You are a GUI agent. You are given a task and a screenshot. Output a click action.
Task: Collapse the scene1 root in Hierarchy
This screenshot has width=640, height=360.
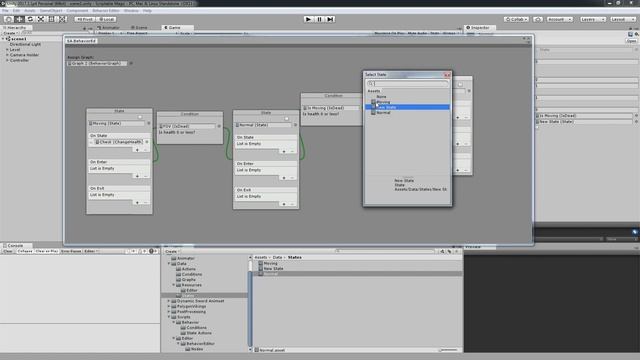click(x=3, y=39)
